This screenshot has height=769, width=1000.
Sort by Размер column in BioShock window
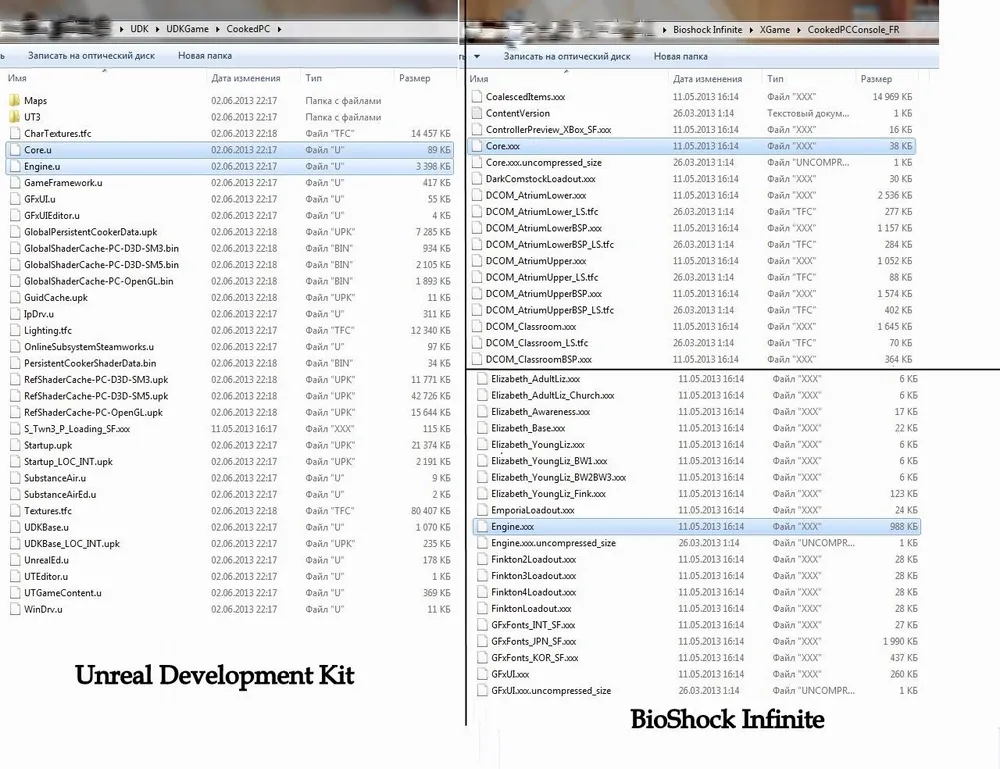click(x=876, y=79)
